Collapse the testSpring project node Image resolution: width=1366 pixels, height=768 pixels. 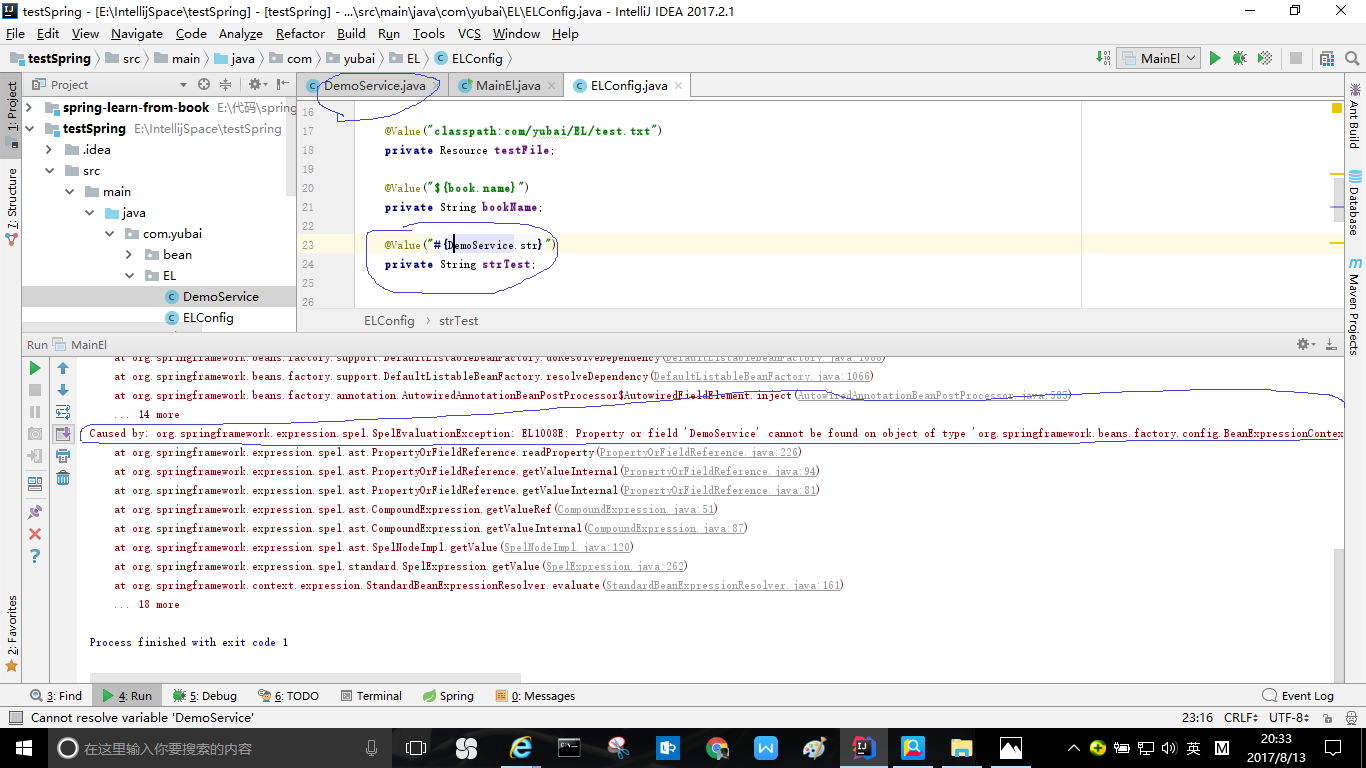[x=29, y=129]
